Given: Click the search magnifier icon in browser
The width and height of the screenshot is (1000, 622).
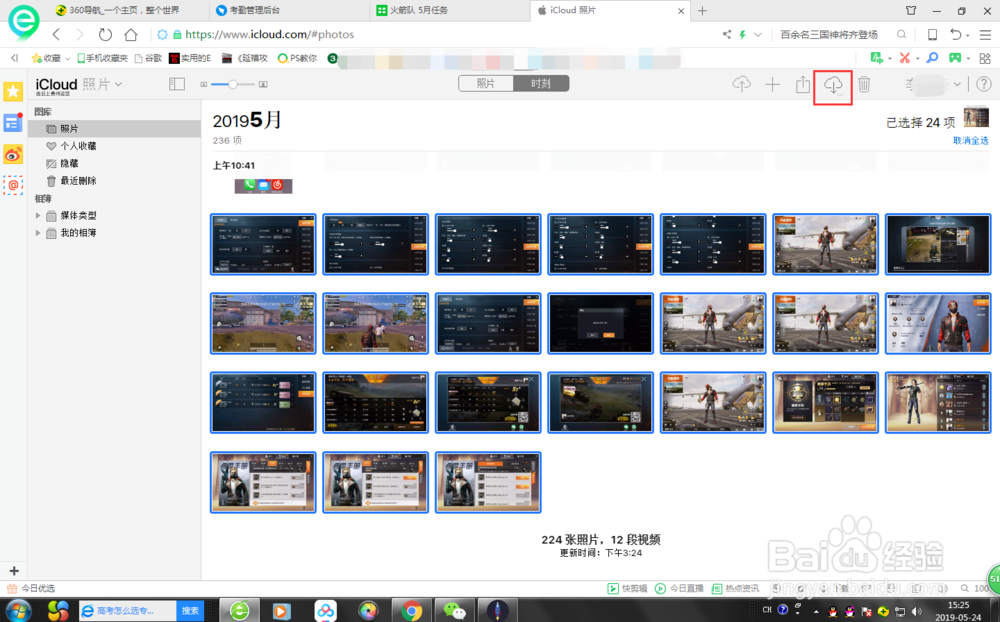Looking at the screenshot, I should pyautogui.click(x=901, y=34).
